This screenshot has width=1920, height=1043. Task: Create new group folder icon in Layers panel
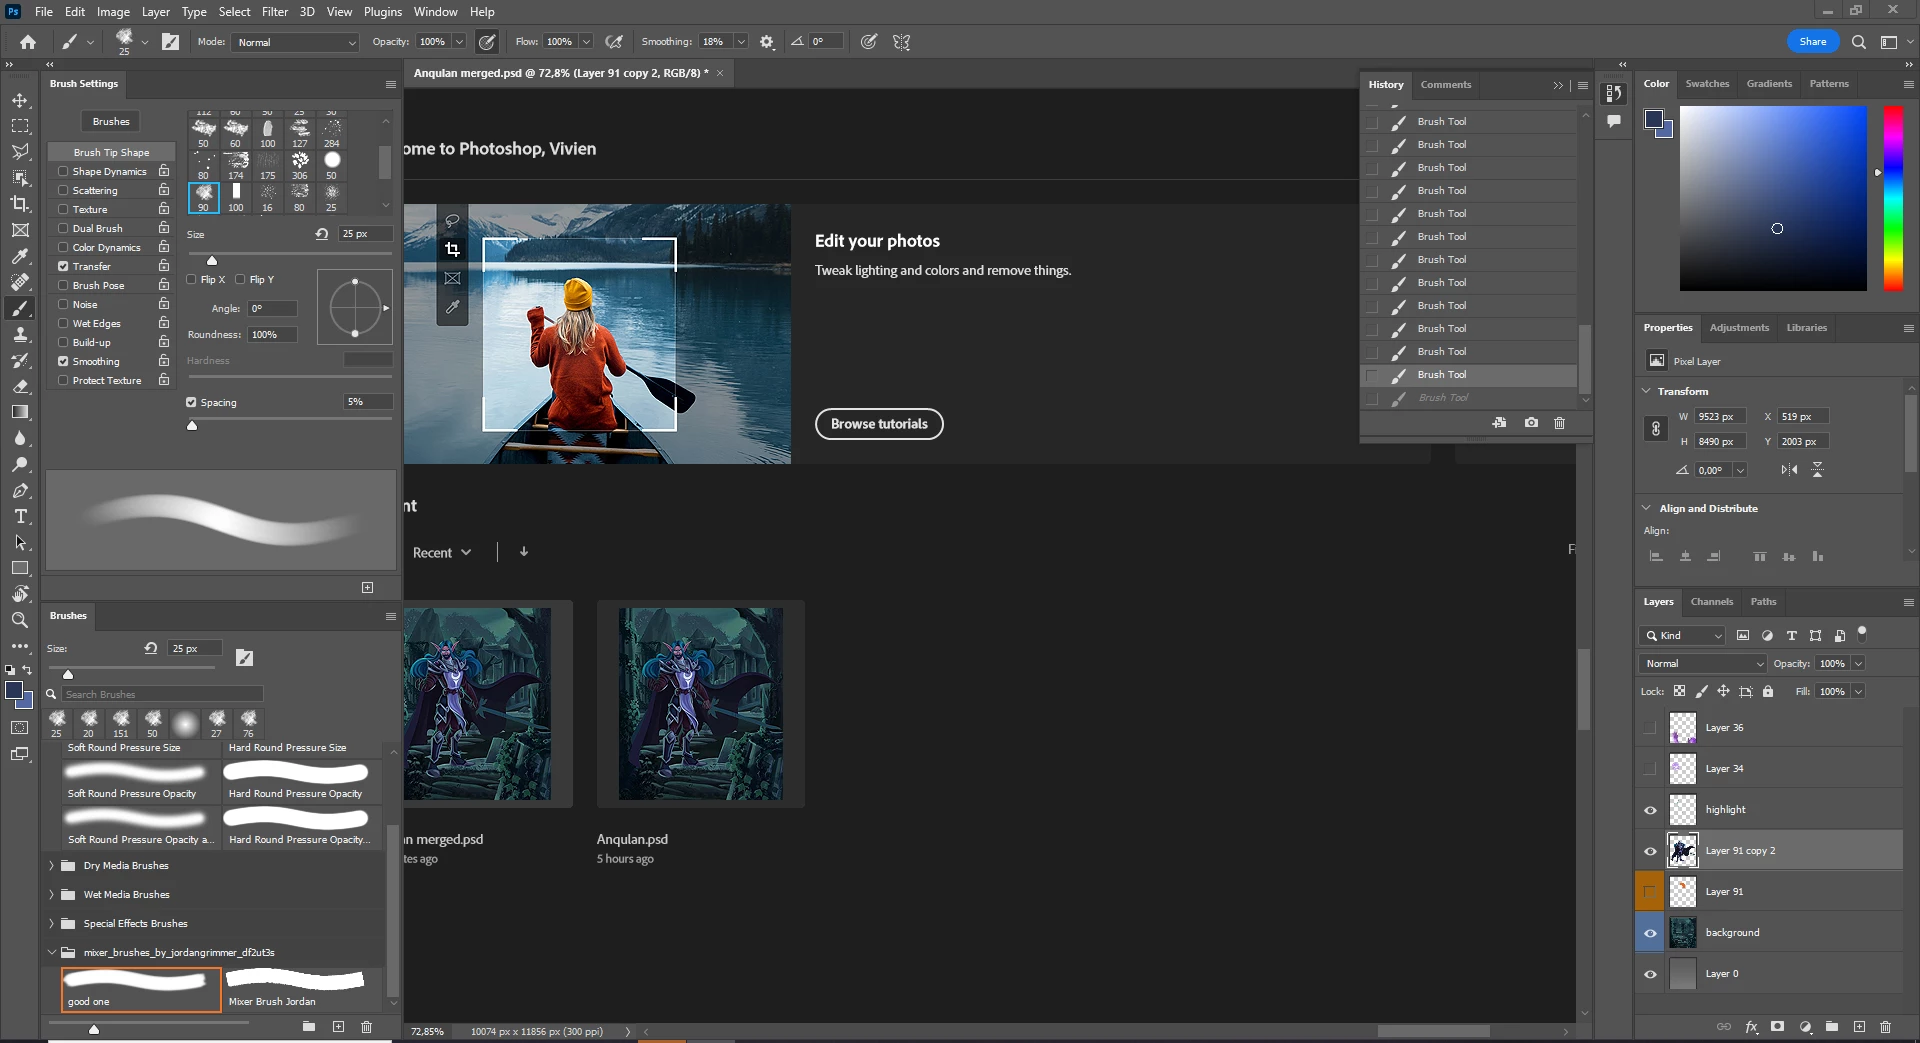1832,1027
